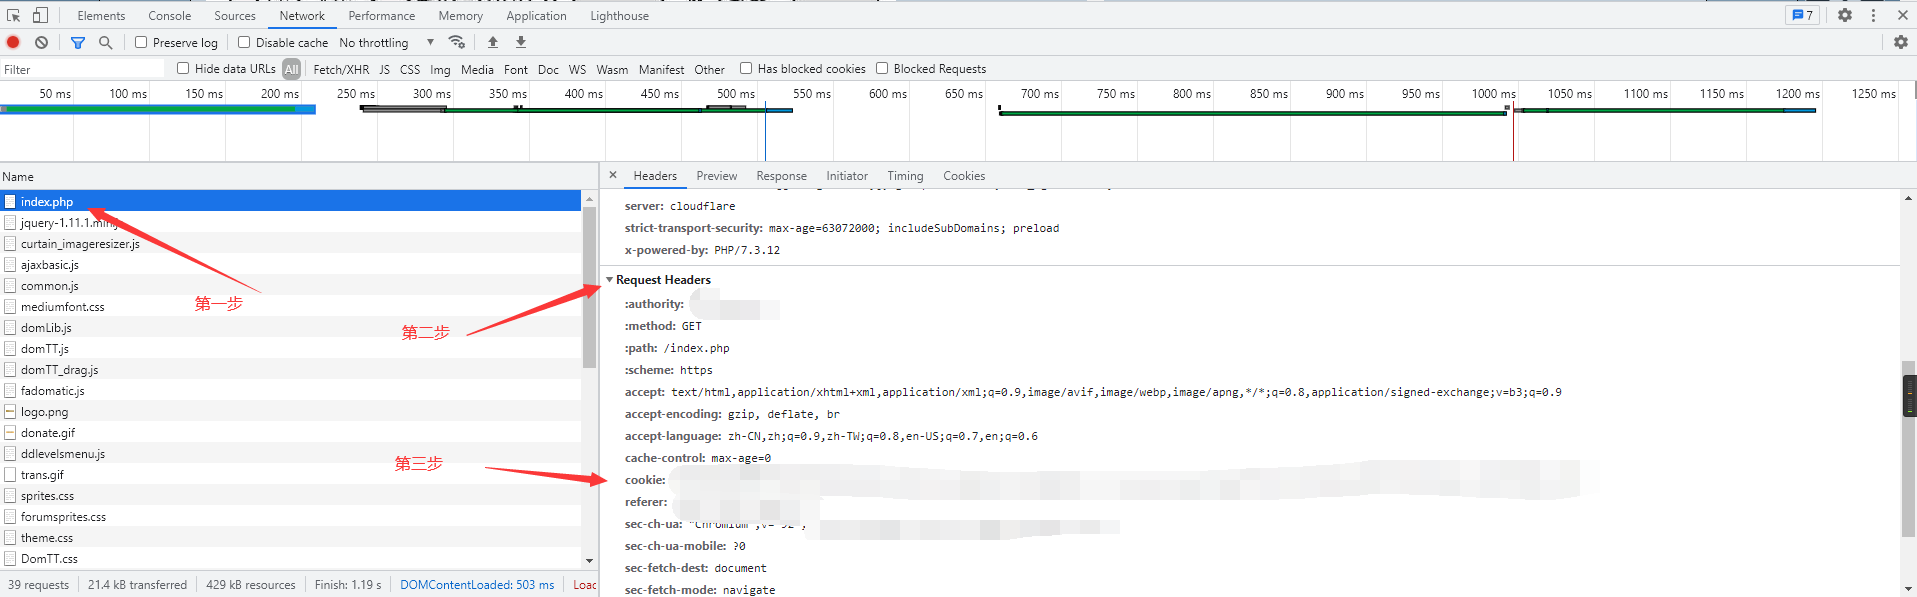Filter requests by Doc type
This screenshot has width=1917, height=597.
[x=548, y=69]
